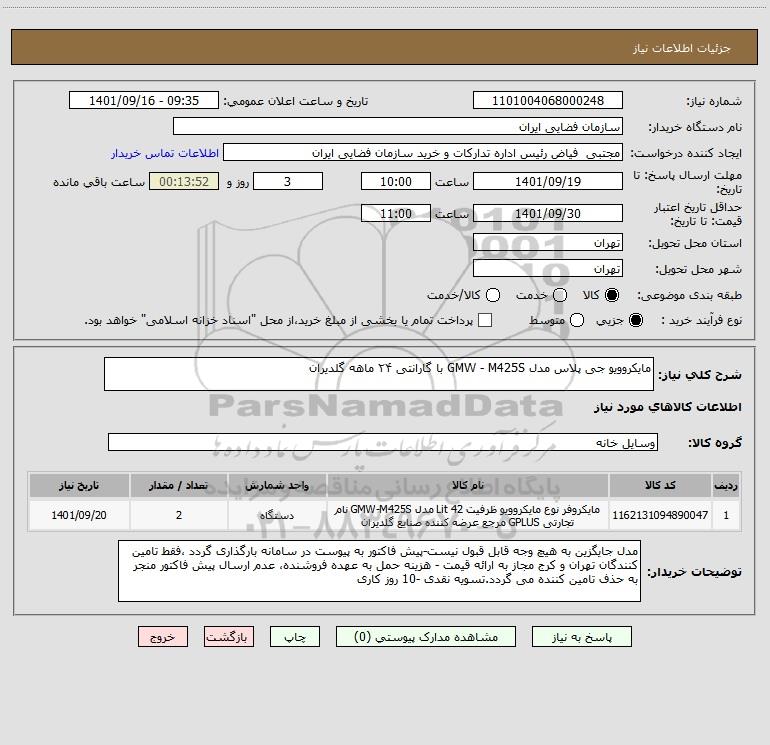This screenshot has width=770, height=745.
Task: Click the remaining days field showing 3
Action: click(x=288, y=181)
